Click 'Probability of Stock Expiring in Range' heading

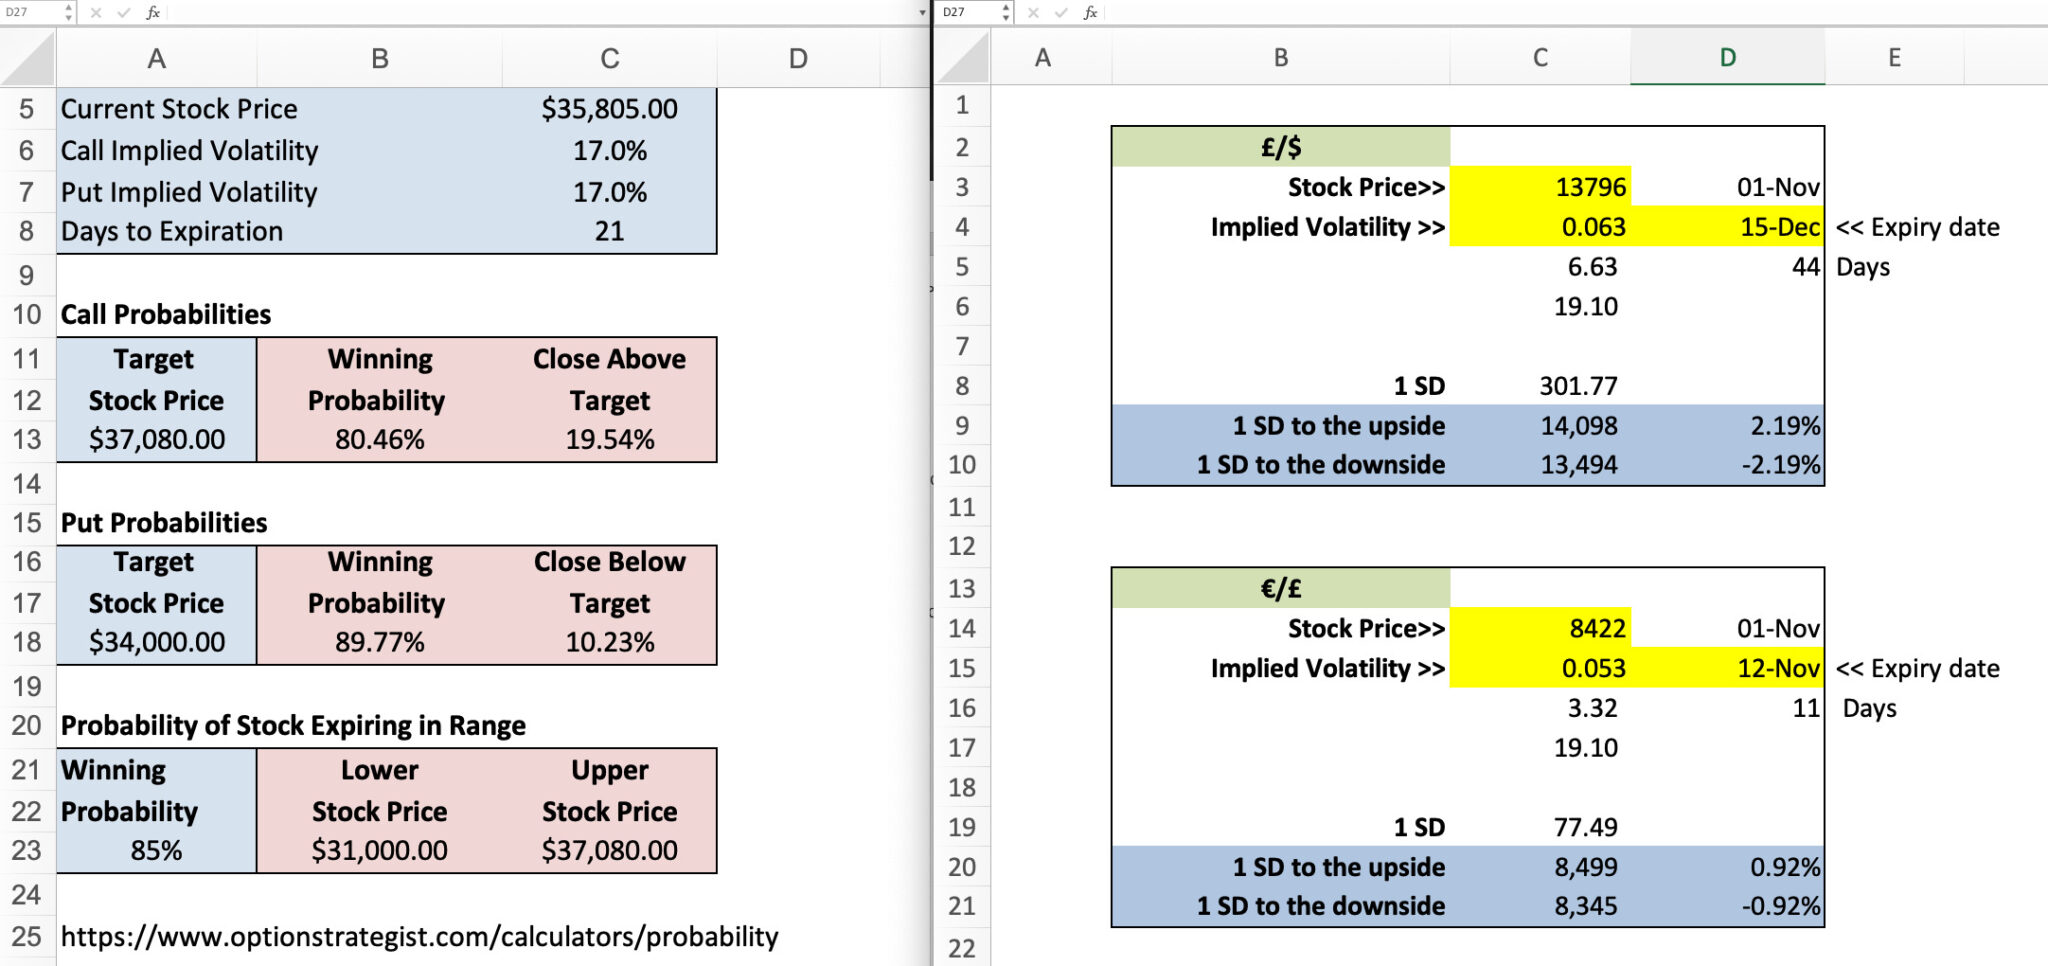pyautogui.click(x=293, y=726)
